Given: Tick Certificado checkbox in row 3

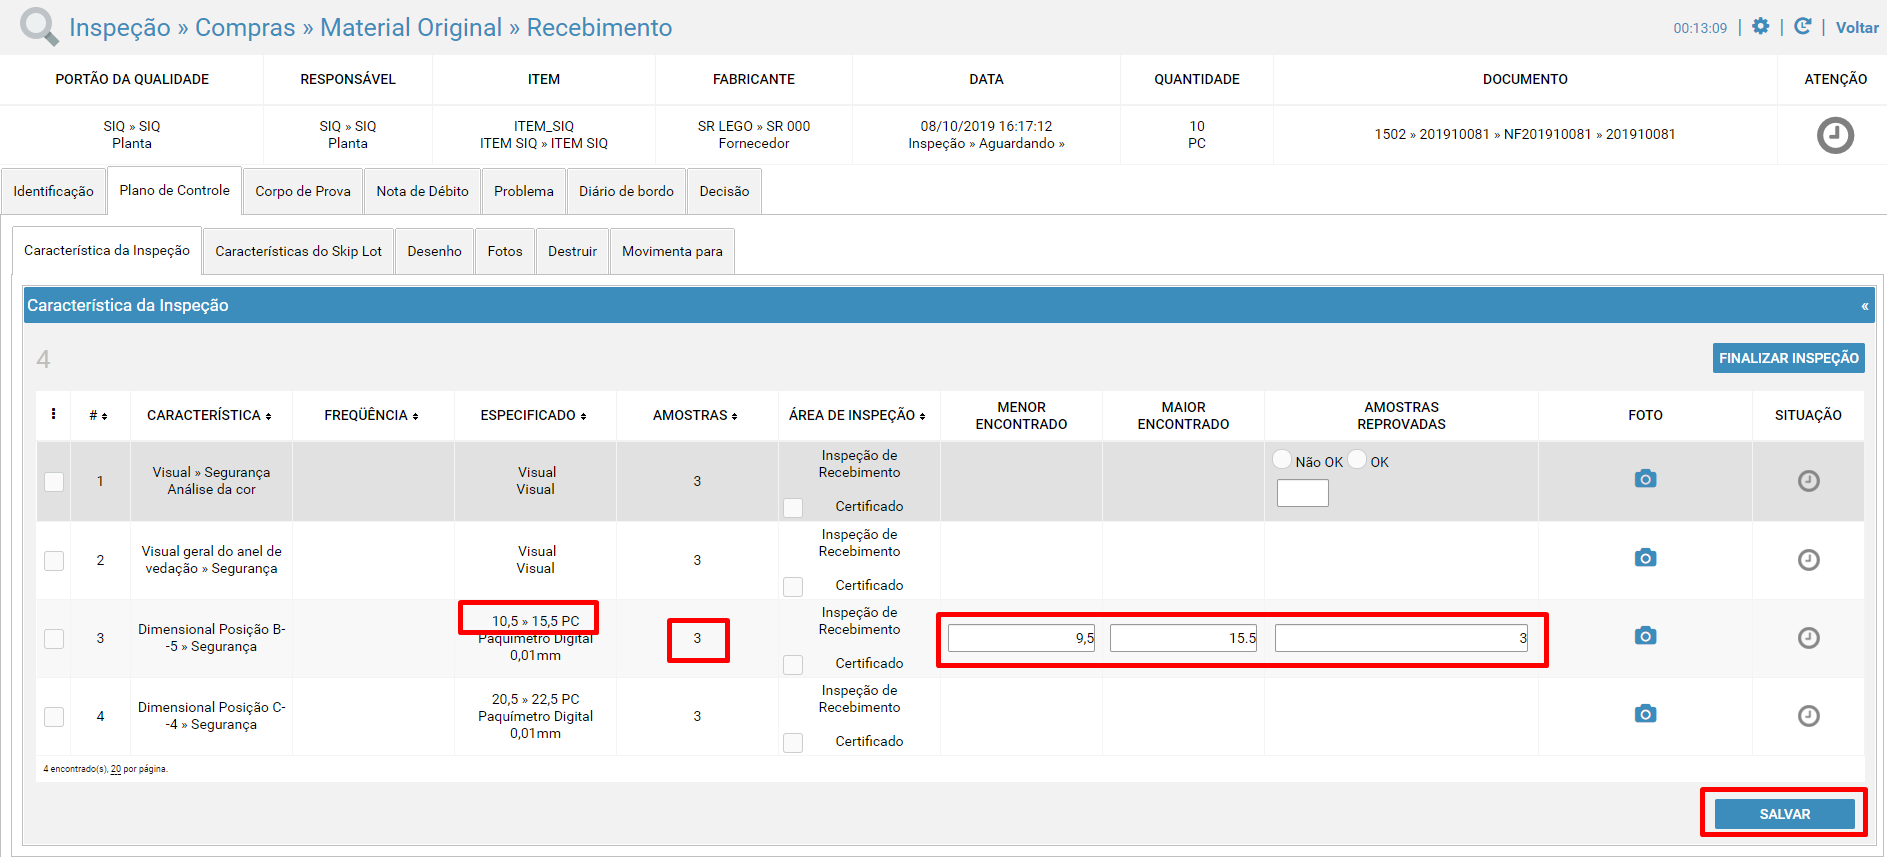Looking at the screenshot, I should tap(793, 664).
